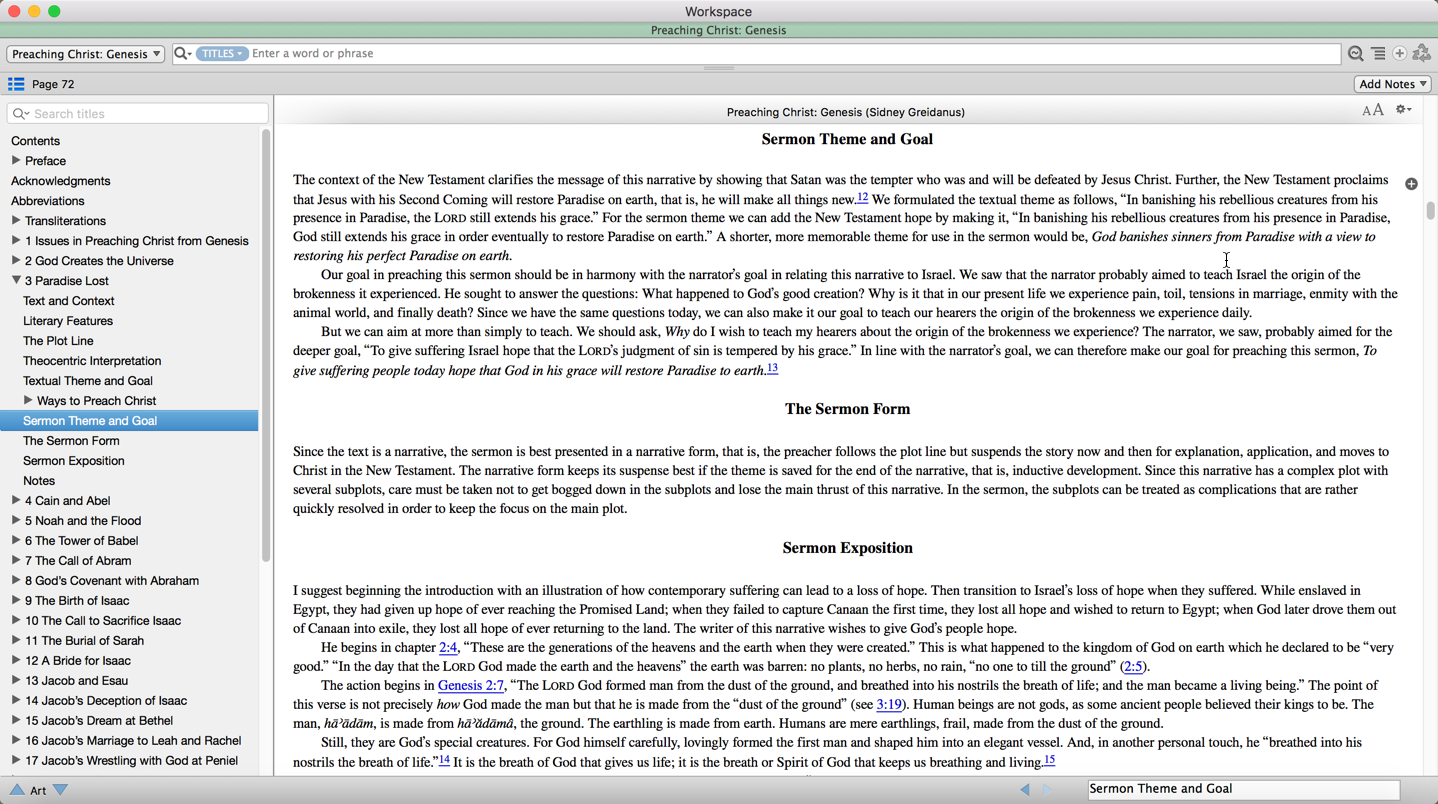Expand 8 God's Covenant with Abraham chapter

point(16,580)
